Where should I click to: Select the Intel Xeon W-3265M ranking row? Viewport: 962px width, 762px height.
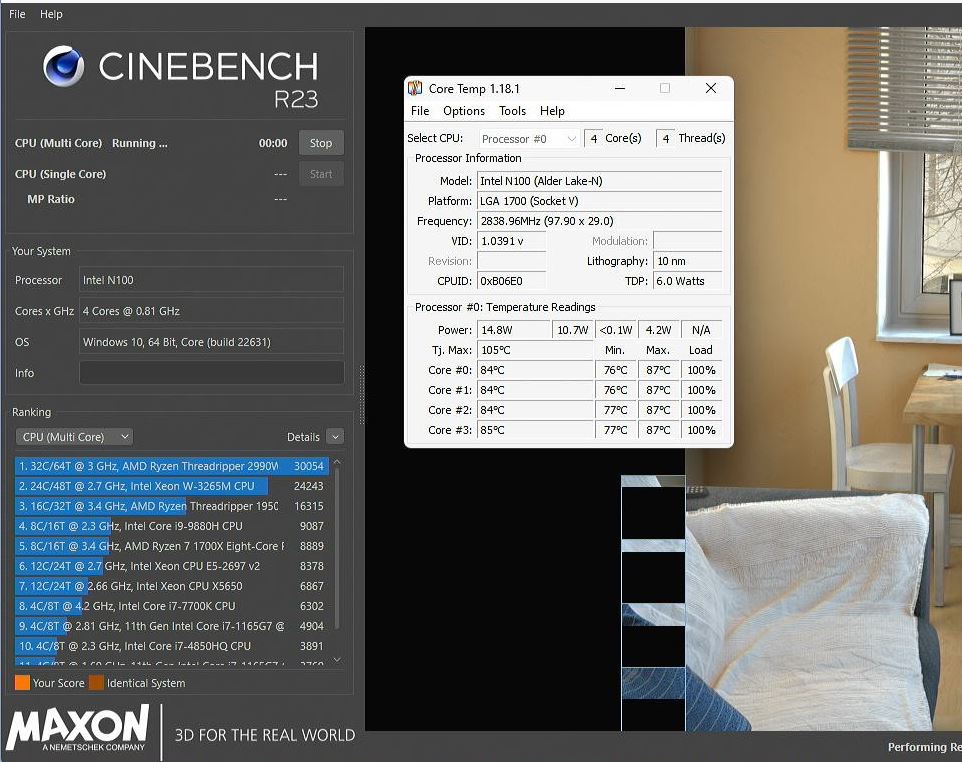pyautogui.click(x=172, y=486)
